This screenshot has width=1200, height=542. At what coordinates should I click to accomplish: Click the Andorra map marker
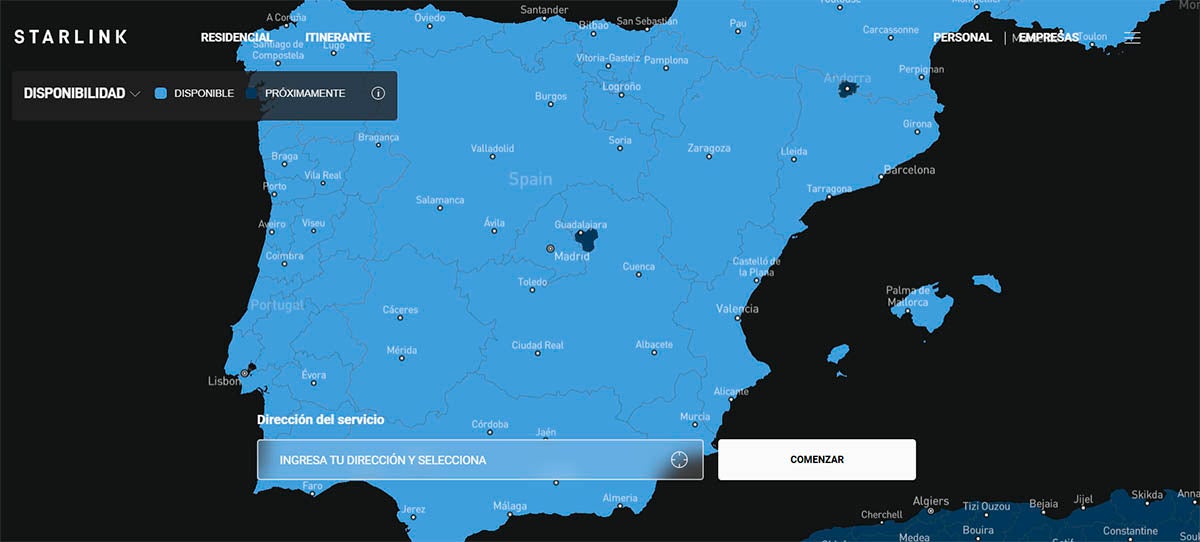849,89
